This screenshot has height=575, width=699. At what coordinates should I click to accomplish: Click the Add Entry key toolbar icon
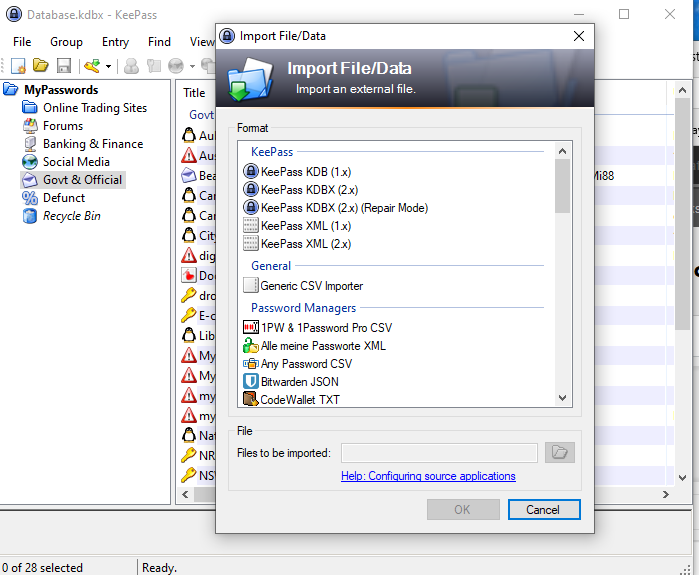[x=92, y=66]
